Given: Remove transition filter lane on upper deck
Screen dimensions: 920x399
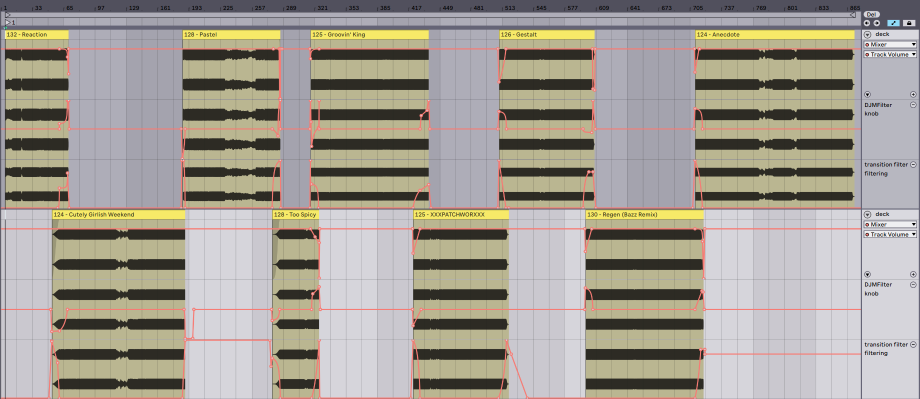Looking at the screenshot, I should (x=913, y=165).
